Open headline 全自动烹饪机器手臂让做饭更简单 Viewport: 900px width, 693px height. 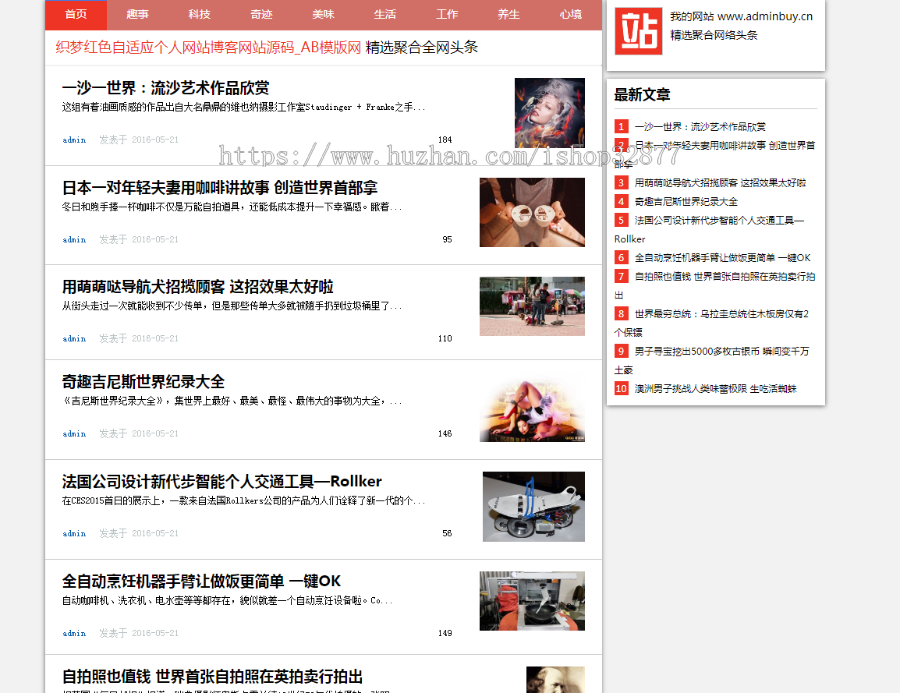pos(201,581)
